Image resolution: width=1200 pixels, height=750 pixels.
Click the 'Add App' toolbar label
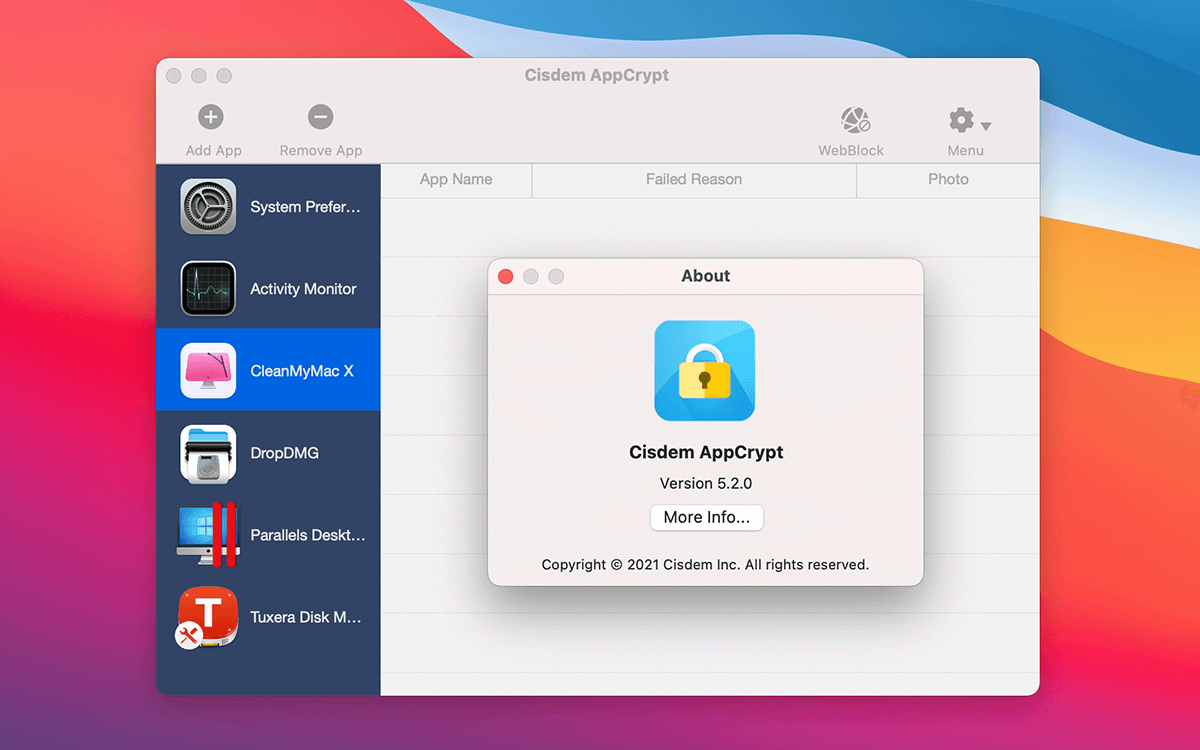click(214, 151)
